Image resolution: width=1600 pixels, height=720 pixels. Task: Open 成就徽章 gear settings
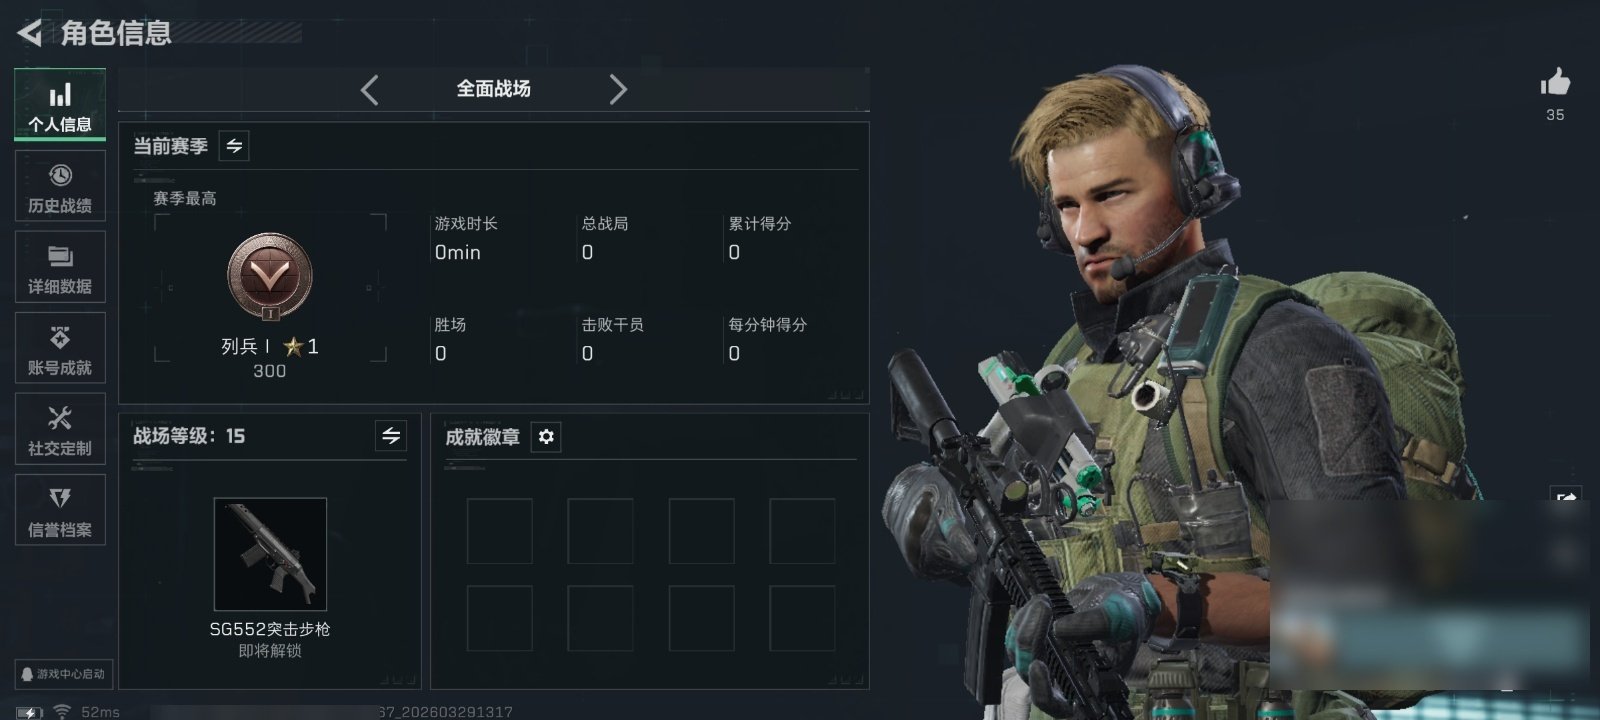click(x=546, y=437)
